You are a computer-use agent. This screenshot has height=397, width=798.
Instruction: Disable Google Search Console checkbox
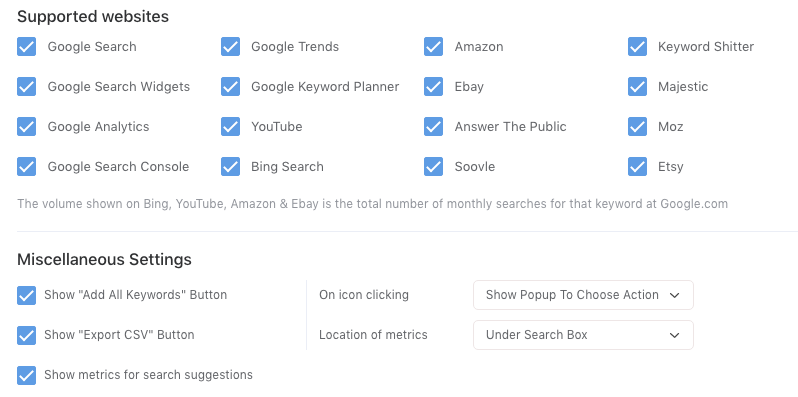(26, 167)
